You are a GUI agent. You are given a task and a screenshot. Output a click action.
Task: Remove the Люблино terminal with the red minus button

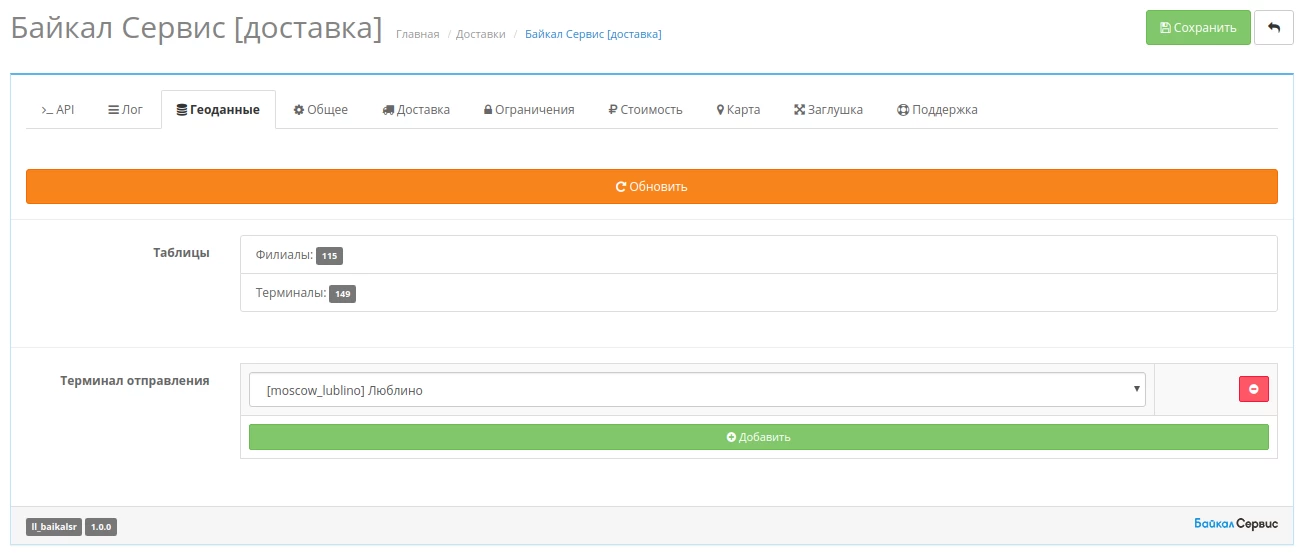(1253, 390)
